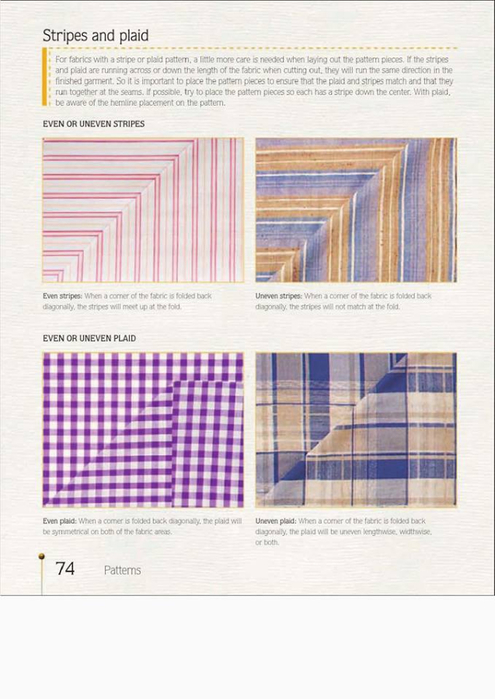Click the pink even stripes fabric photo
The image size is (495, 699).
click(x=143, y=210)
